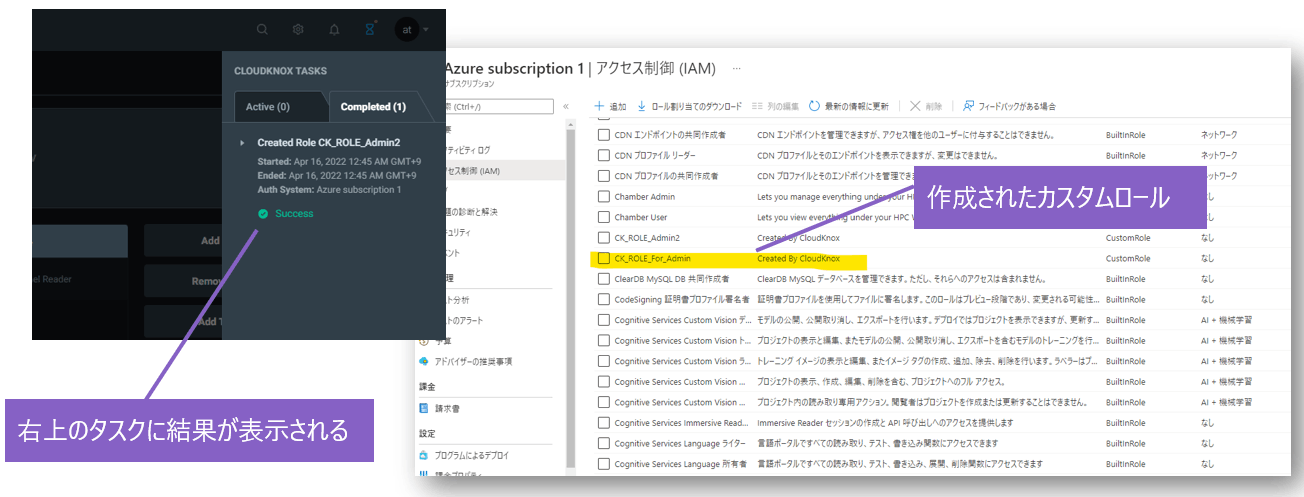Click the CLOUDKNOX TASKS panel heading
Image resolution: width=1304 pixels, height=497 pixels.
pos(281,71)
